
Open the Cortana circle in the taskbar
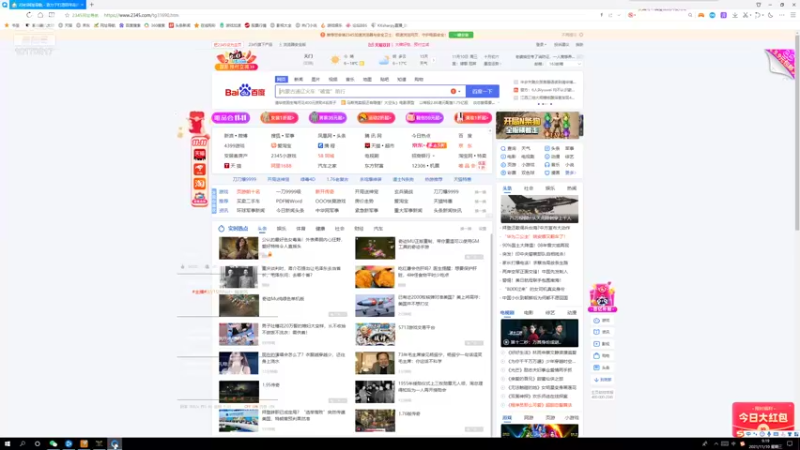37,444
